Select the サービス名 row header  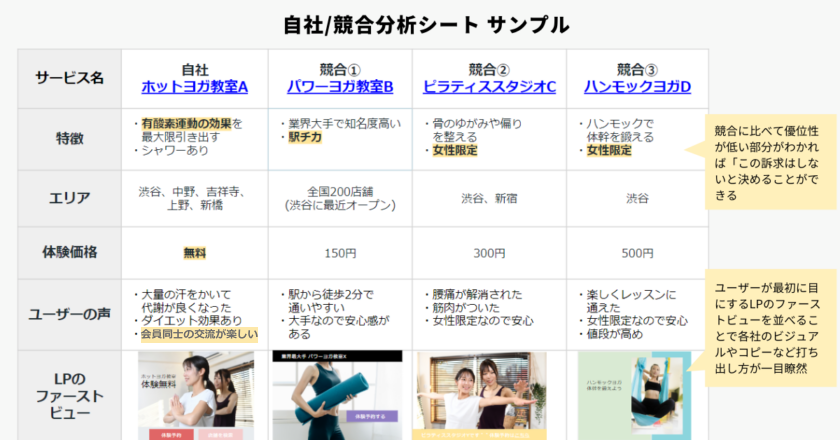tap(70, 78)
